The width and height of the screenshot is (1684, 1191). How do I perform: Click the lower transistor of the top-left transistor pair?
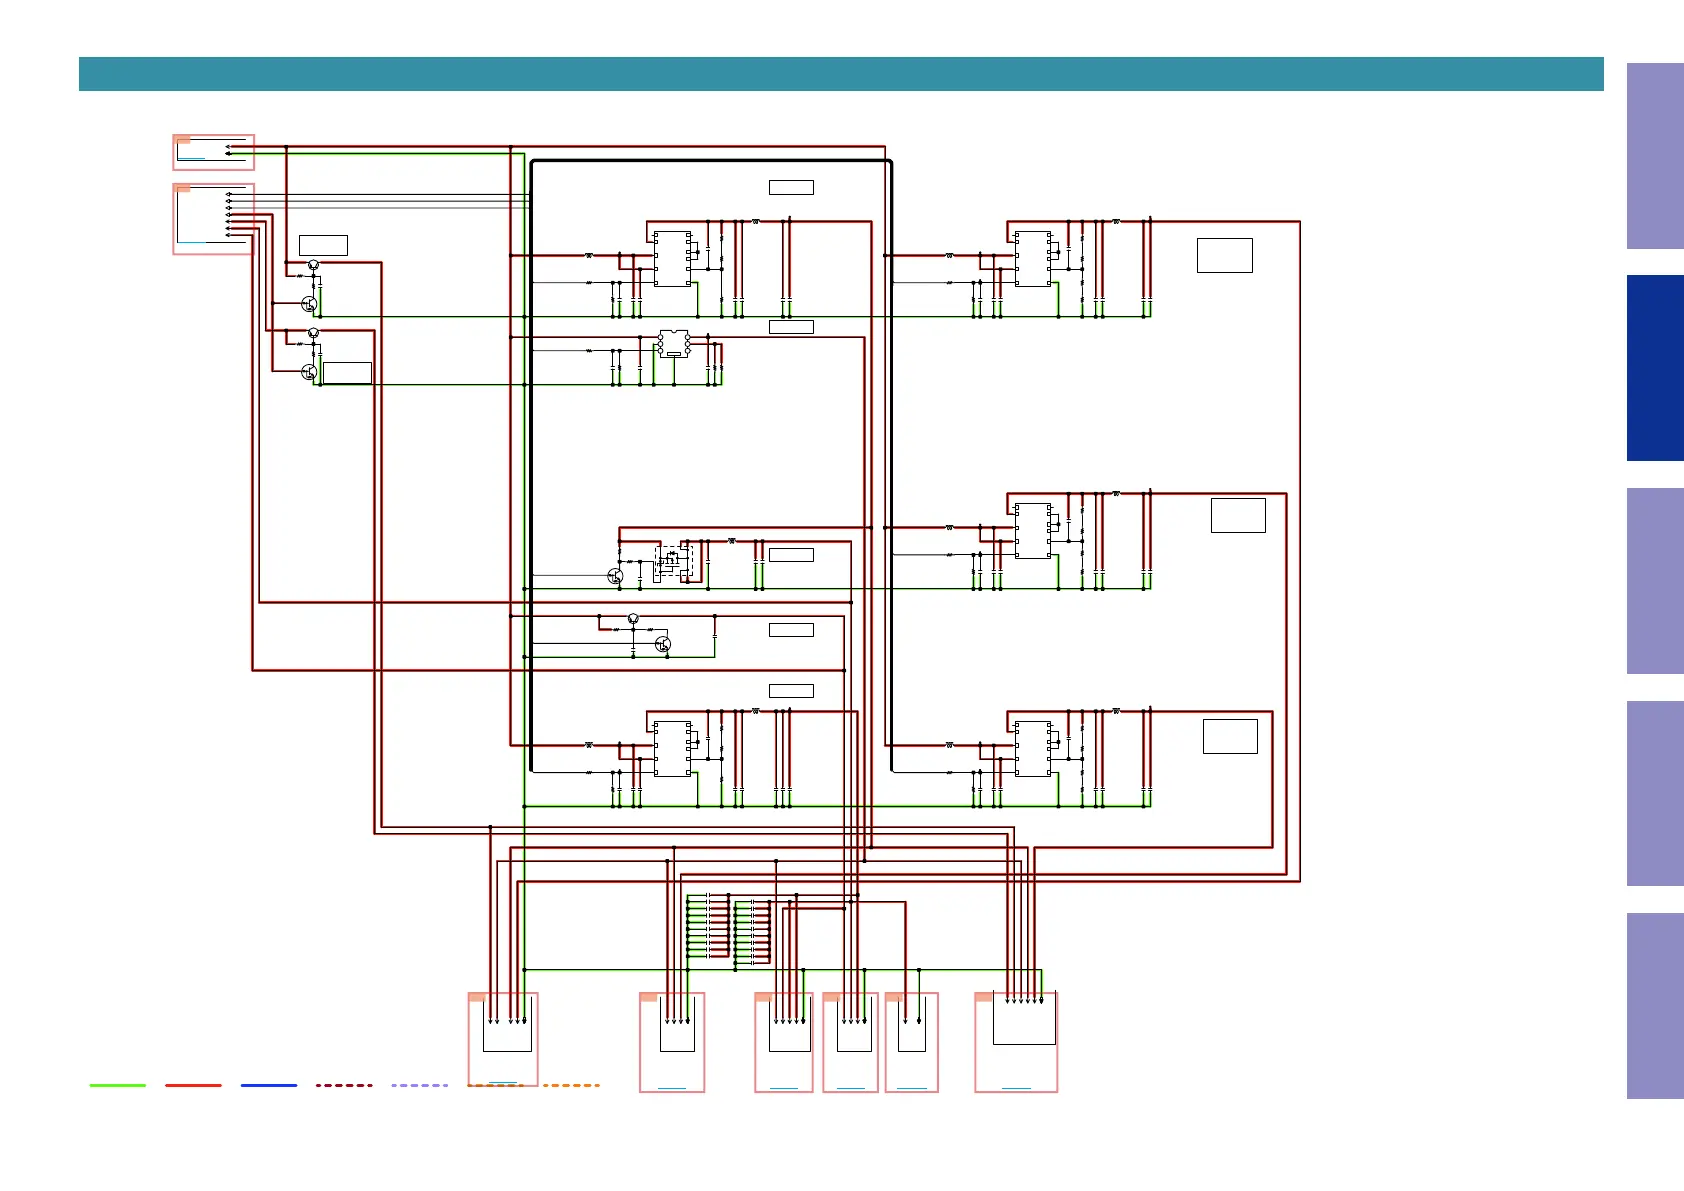click(310, 304)
